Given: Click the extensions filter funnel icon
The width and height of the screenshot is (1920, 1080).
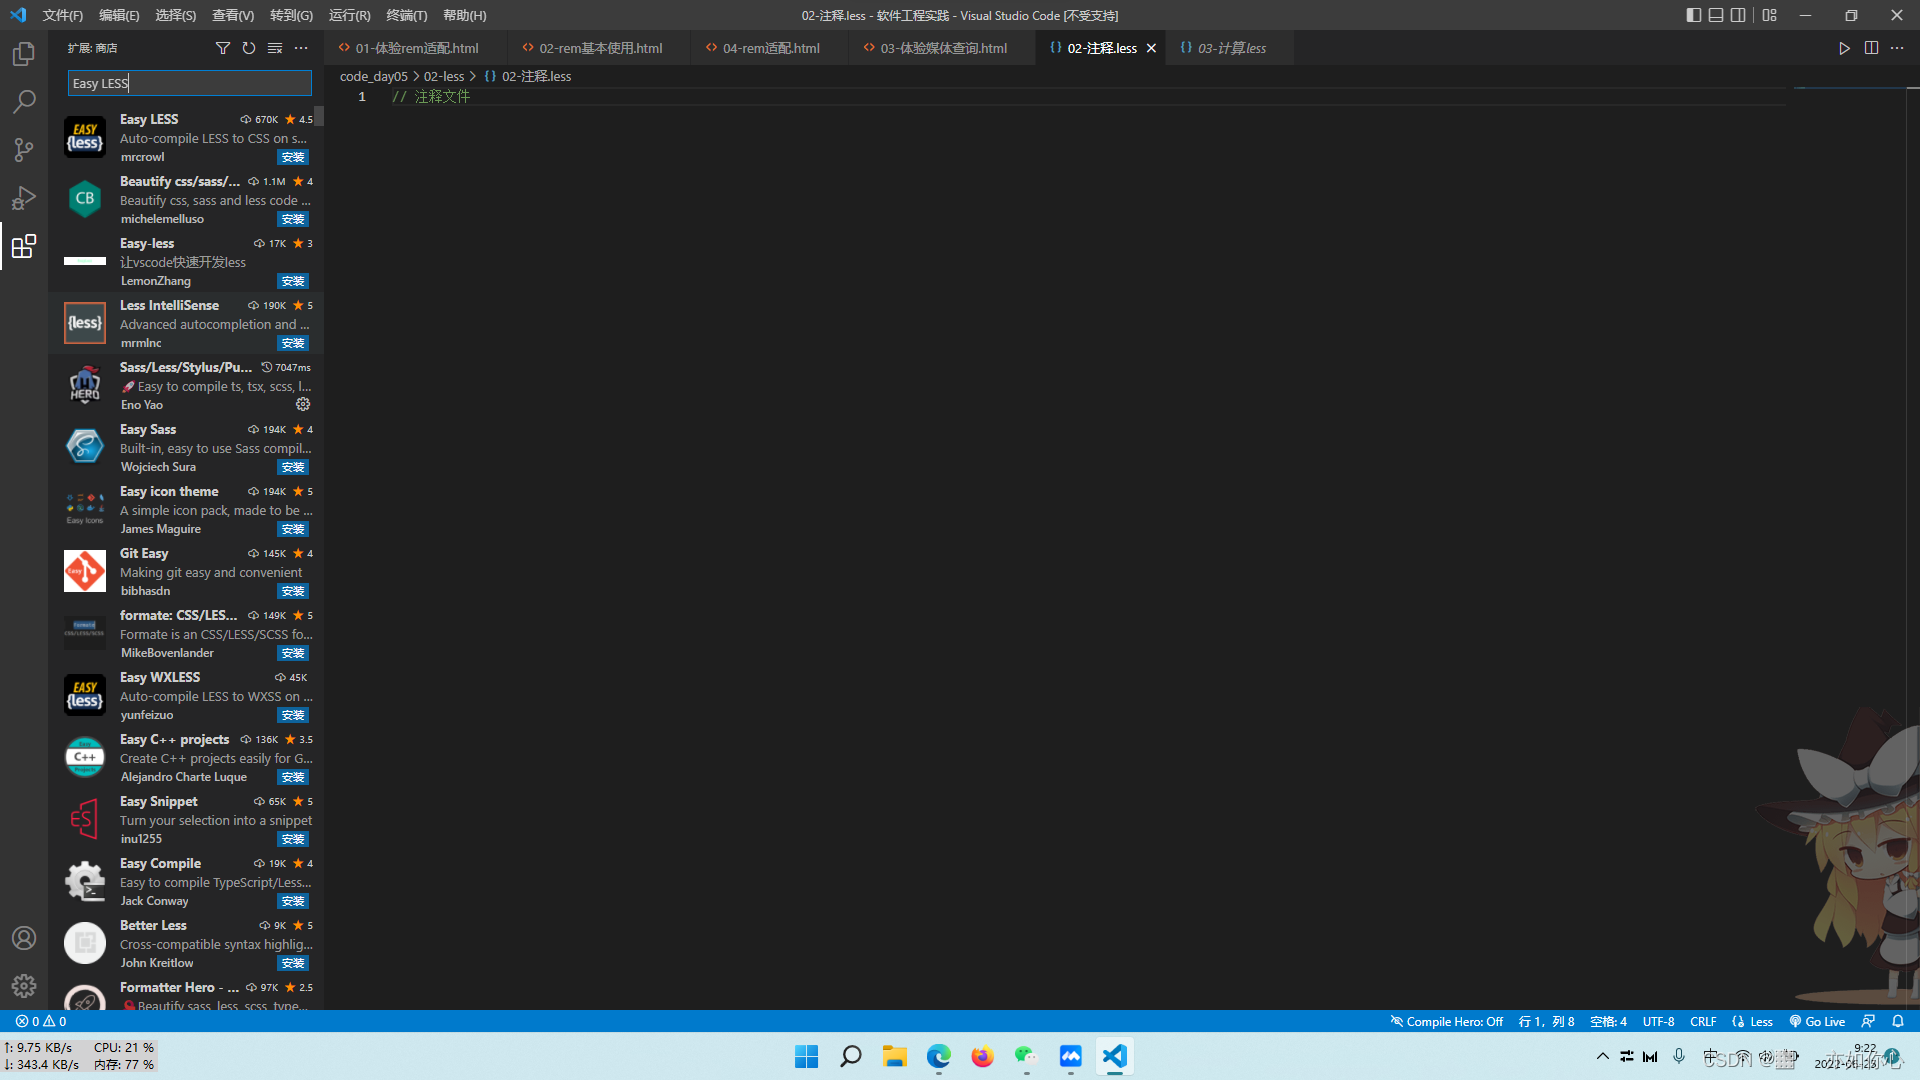Looking at the screenshot, I should (x=223, y=48).
